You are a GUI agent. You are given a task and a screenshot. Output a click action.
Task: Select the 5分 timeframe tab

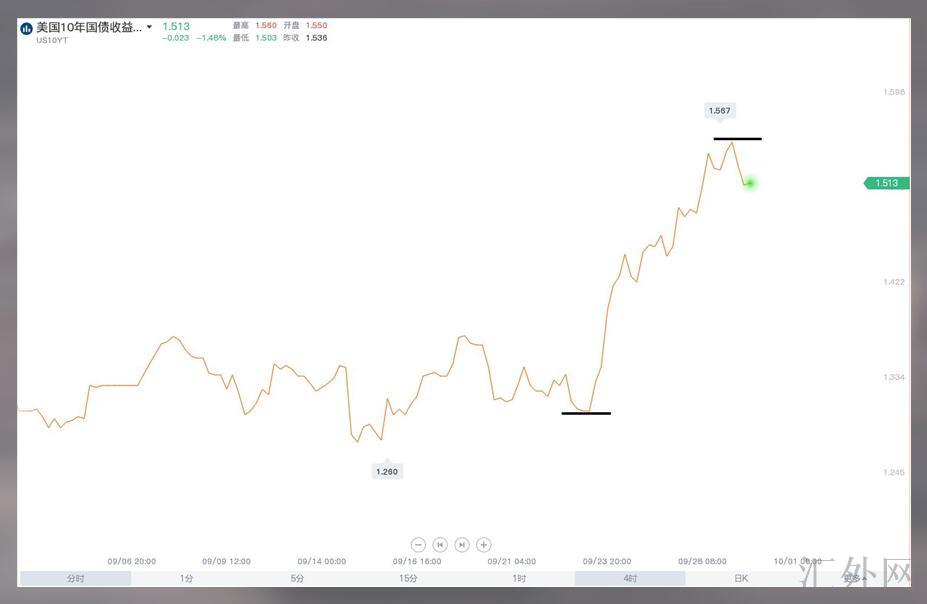298,578
